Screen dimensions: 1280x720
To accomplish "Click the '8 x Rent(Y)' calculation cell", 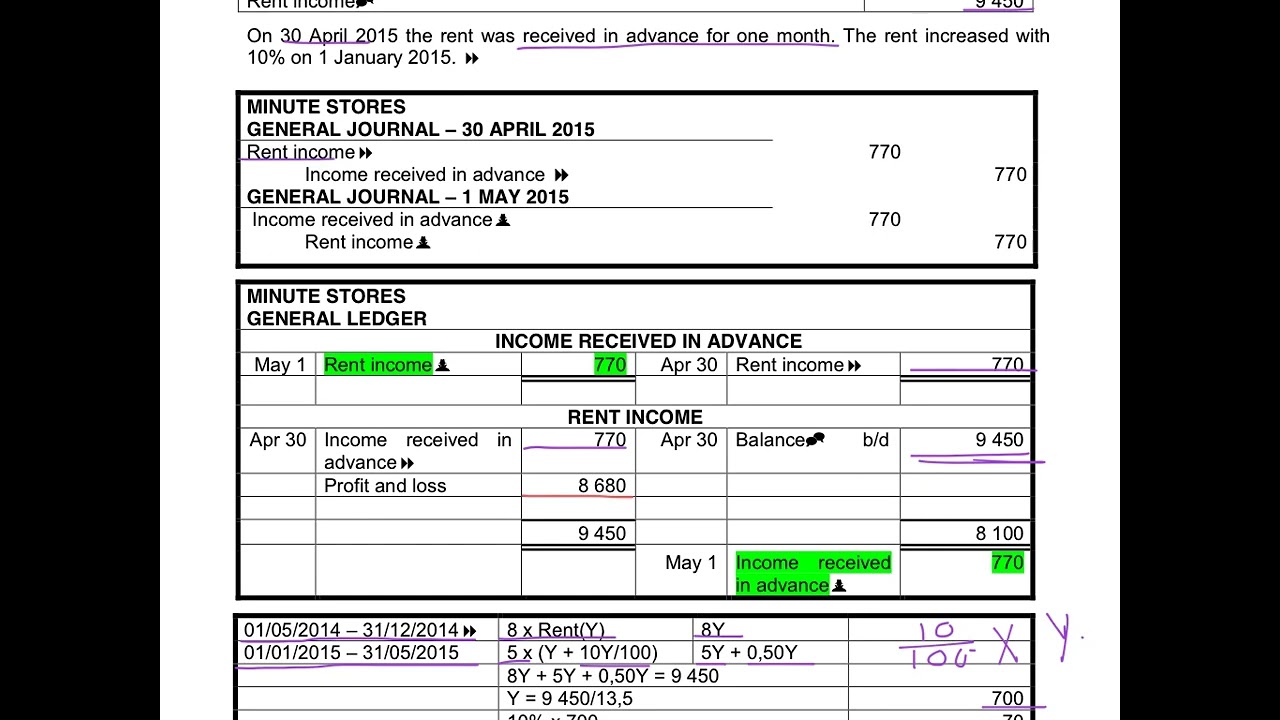I will click(556, 630).
